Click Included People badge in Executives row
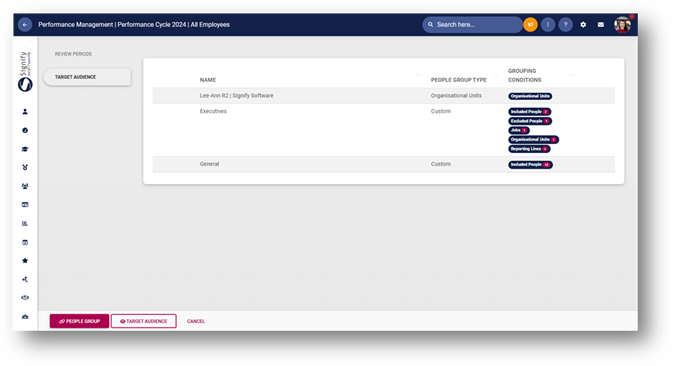Viewport: 673px width, 366px height. (530, 112)
